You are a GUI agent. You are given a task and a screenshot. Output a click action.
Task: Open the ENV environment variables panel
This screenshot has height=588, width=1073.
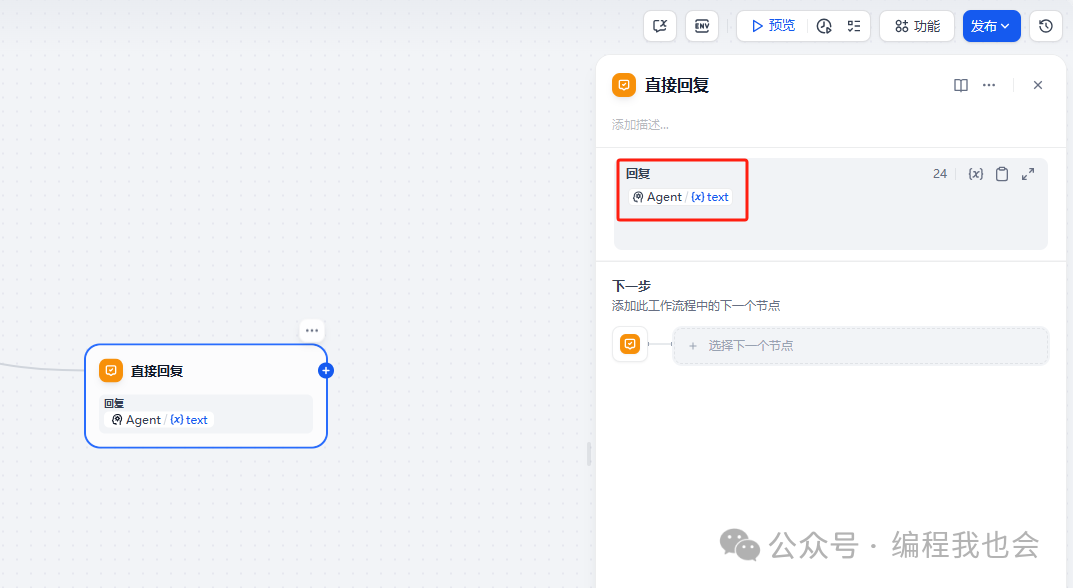[x=702, y=26]
